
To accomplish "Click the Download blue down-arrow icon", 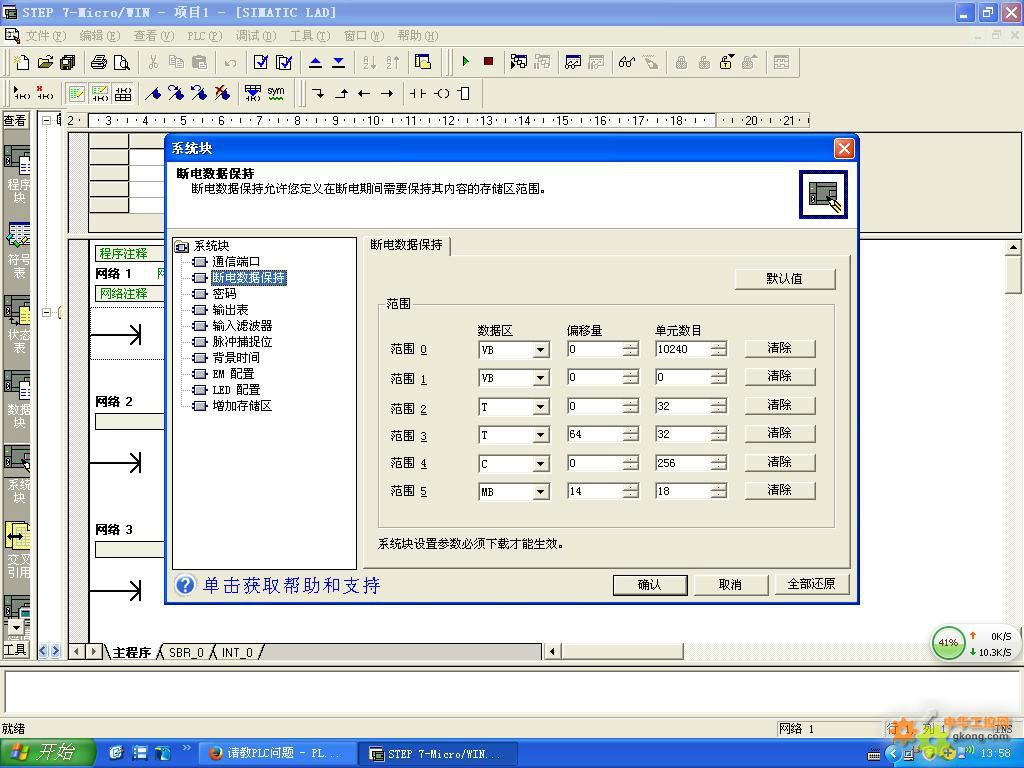I will pyautogui.click(x=338, y=62).
